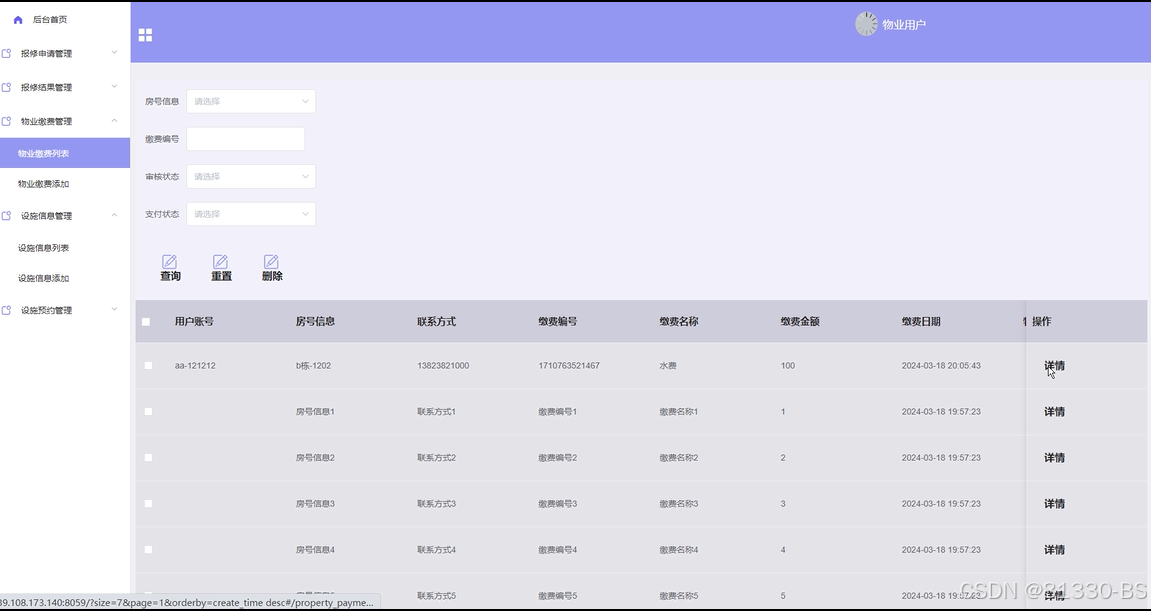Click the 重置 reset icon
Viewport: 1151px width, 611px height.
(x=220, y=261)
